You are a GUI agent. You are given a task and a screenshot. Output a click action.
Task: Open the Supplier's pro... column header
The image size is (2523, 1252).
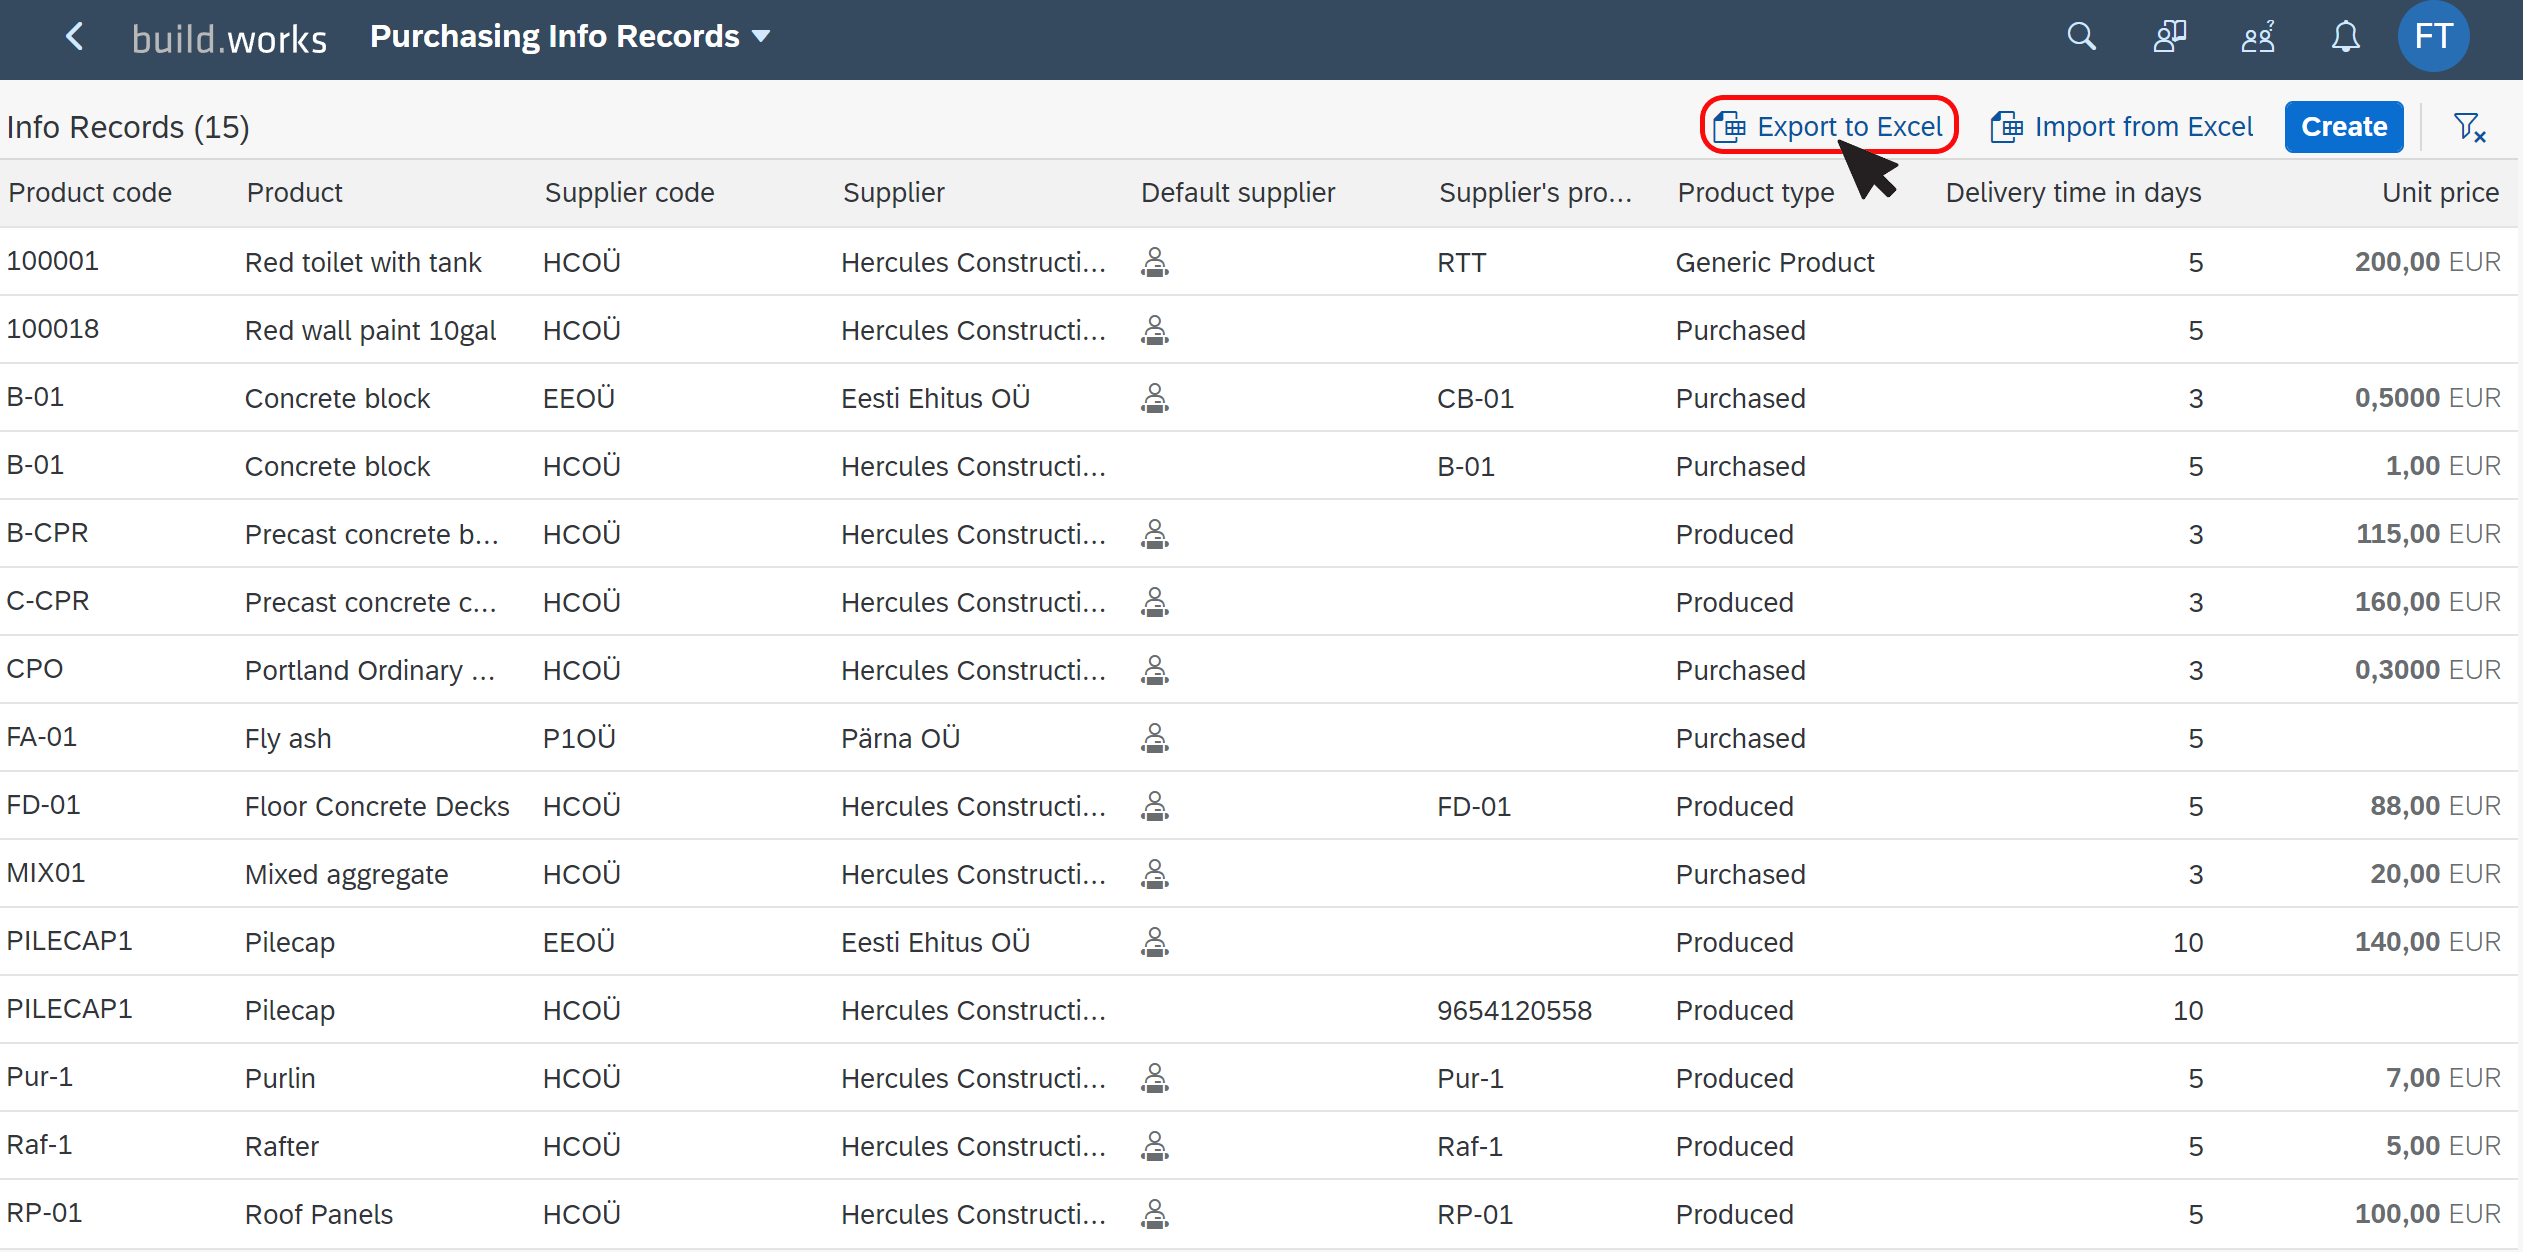(1535, 192)
